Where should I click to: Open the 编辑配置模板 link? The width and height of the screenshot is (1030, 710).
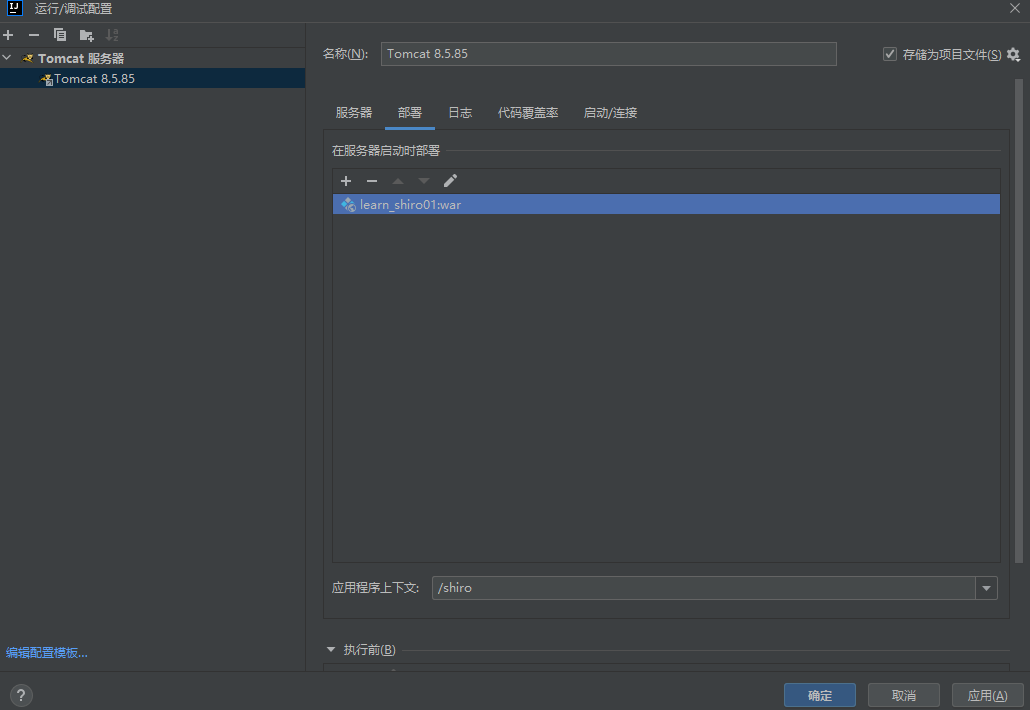pos(47,653)
